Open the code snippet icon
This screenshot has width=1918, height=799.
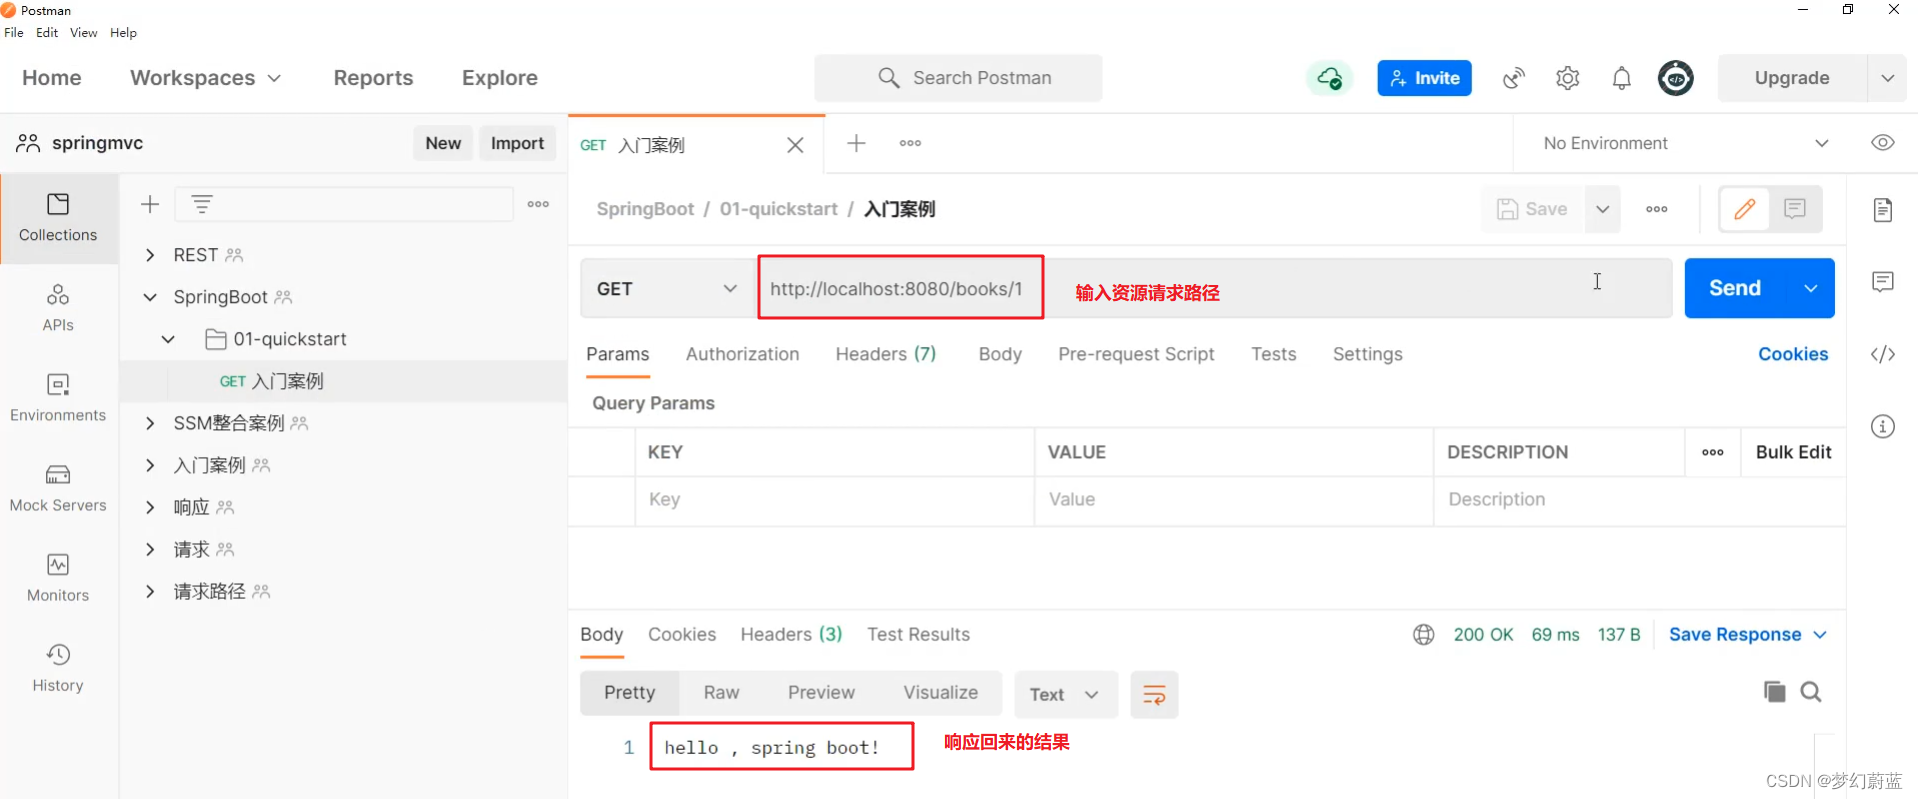tap(1883, 354)
